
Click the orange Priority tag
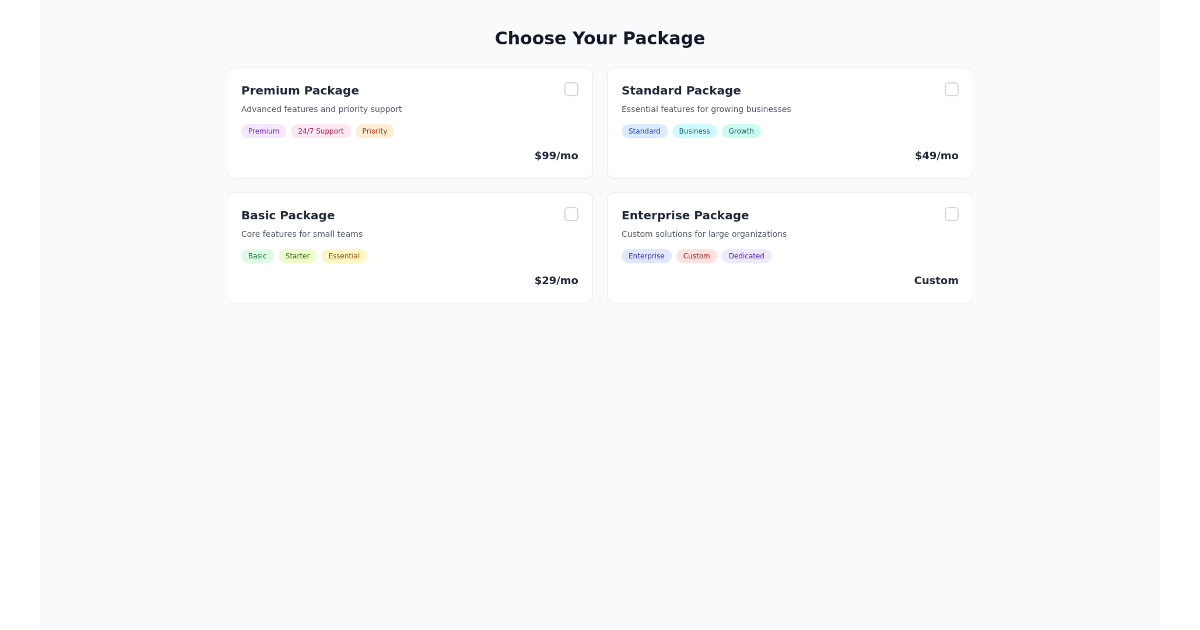coord(375,131)
